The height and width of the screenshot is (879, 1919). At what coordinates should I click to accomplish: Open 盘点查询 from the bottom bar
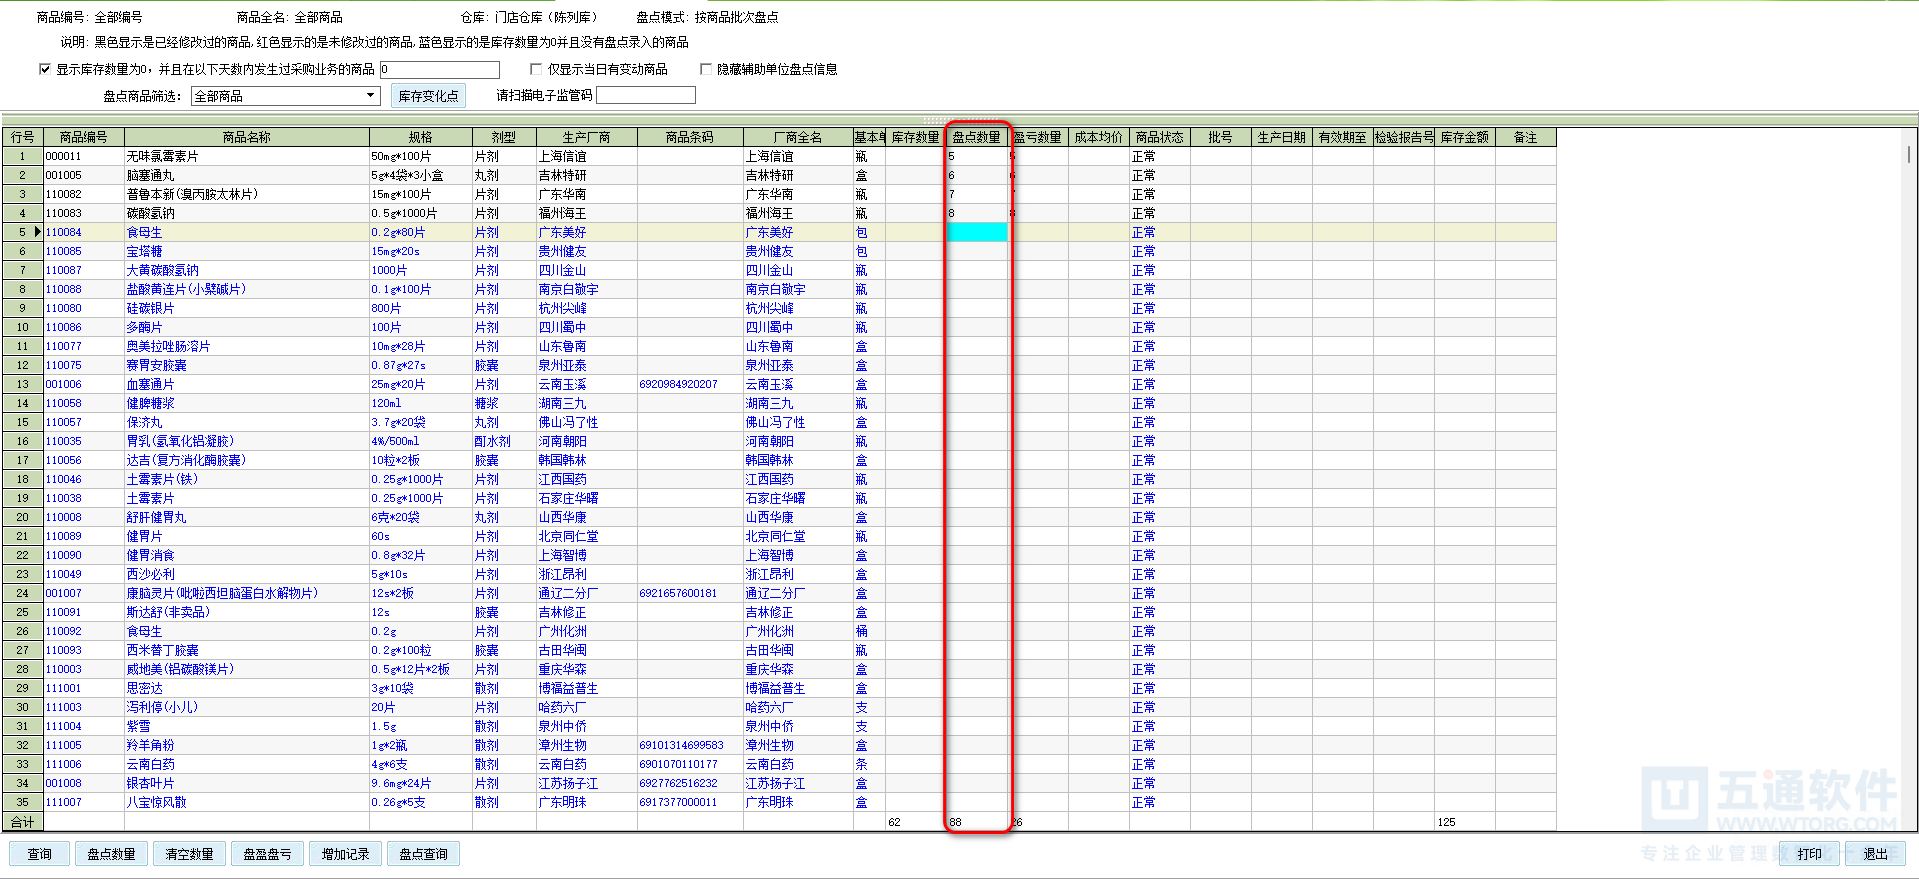[x=423, y=854]
